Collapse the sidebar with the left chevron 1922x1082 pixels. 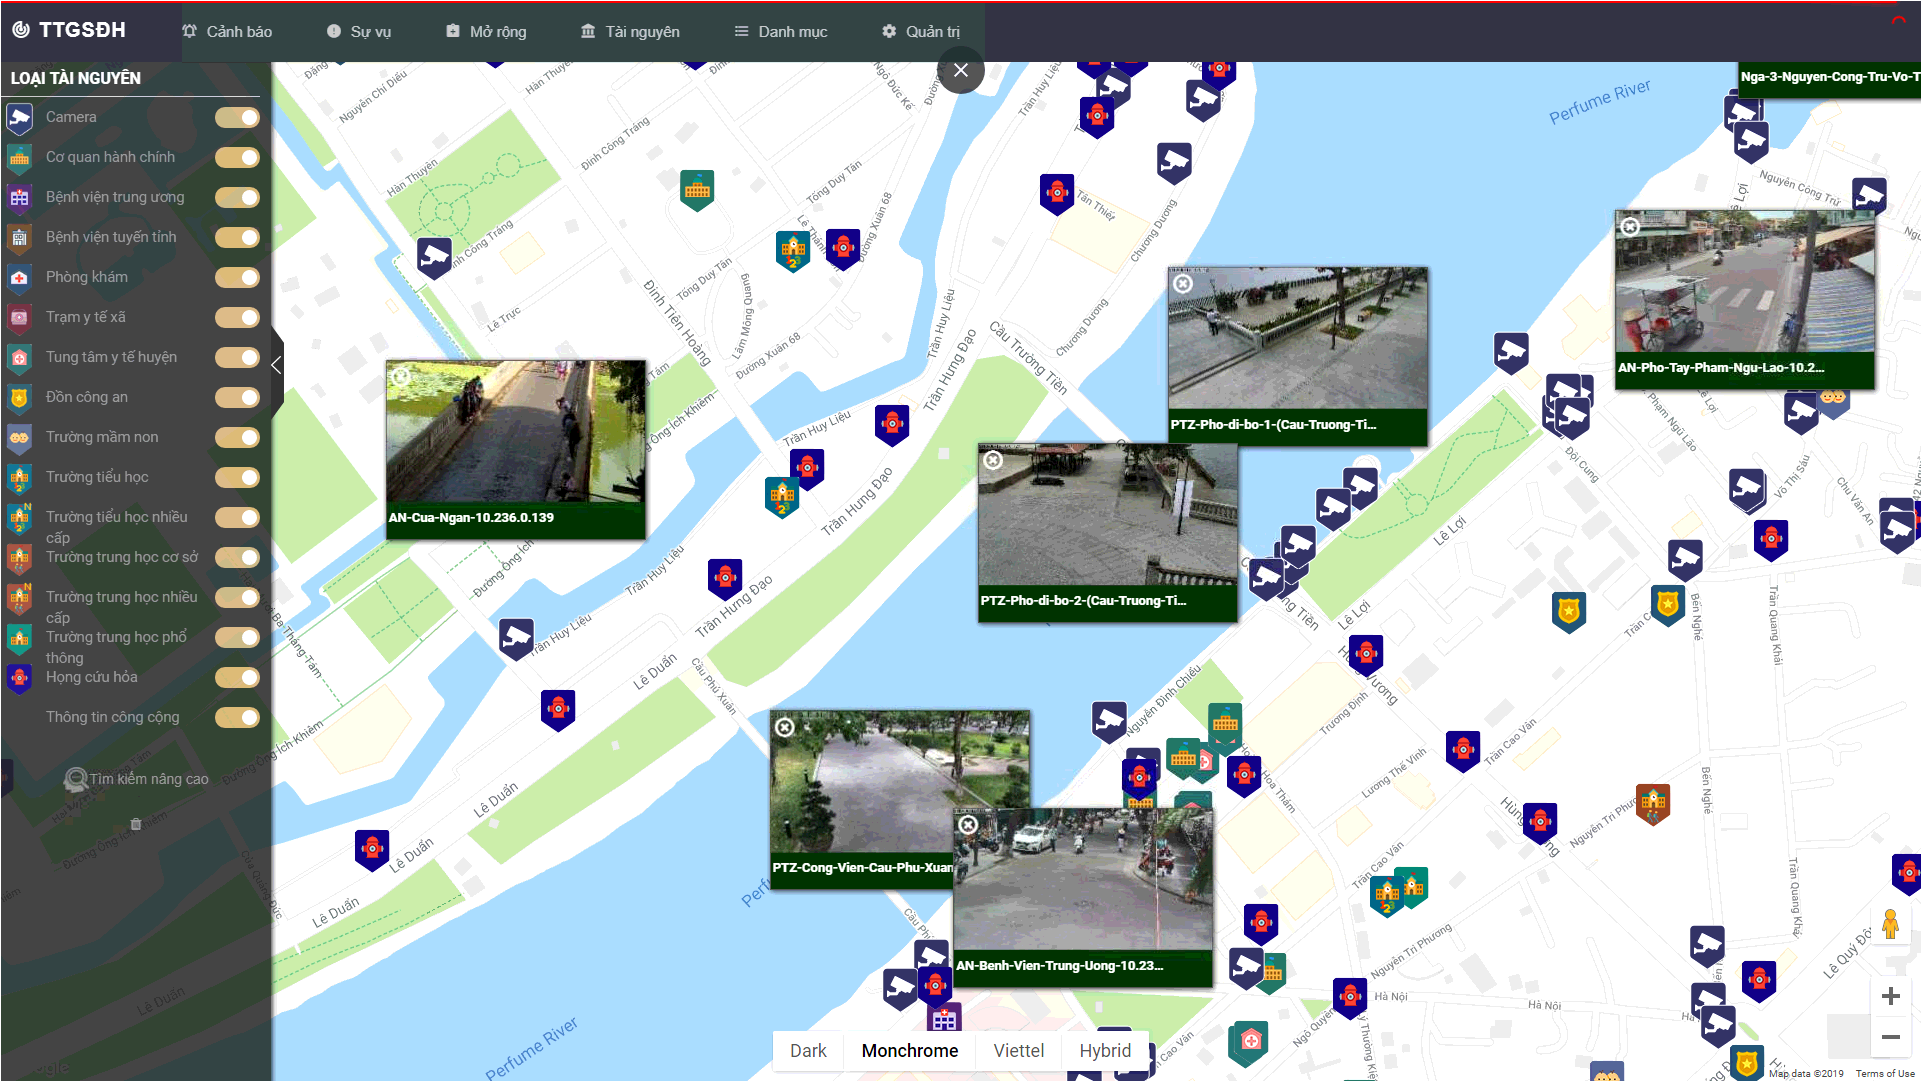click(277, 365)
